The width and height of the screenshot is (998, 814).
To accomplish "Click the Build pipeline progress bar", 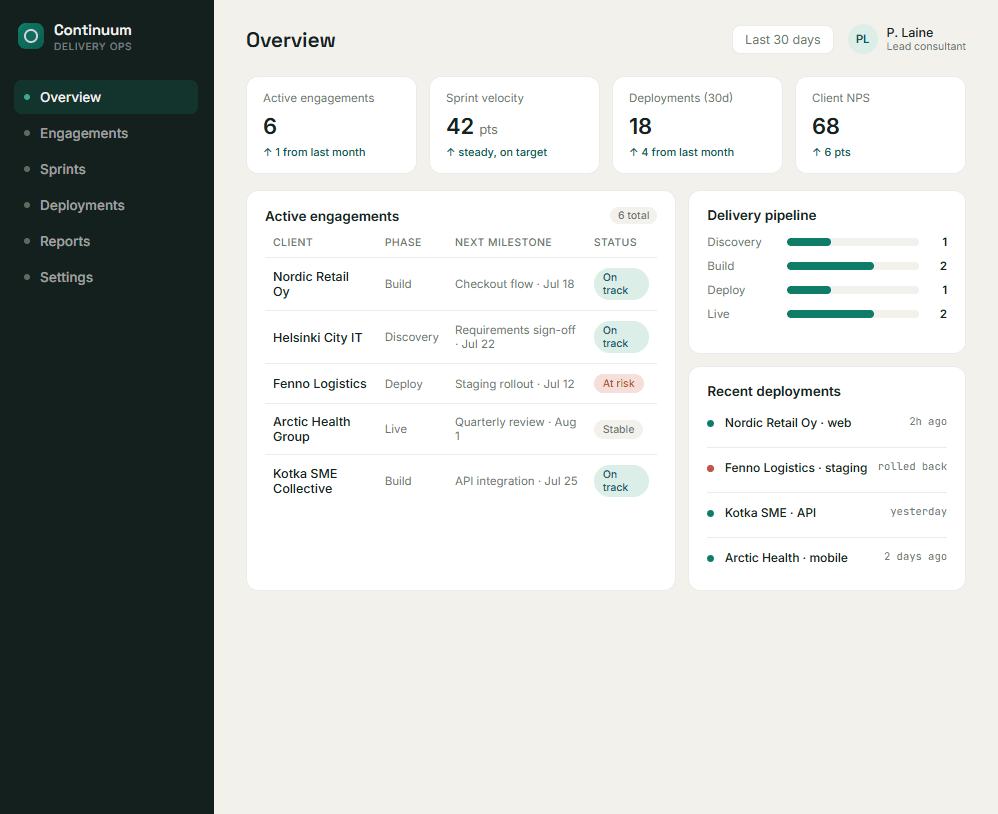I will click(x=853, y=266).
